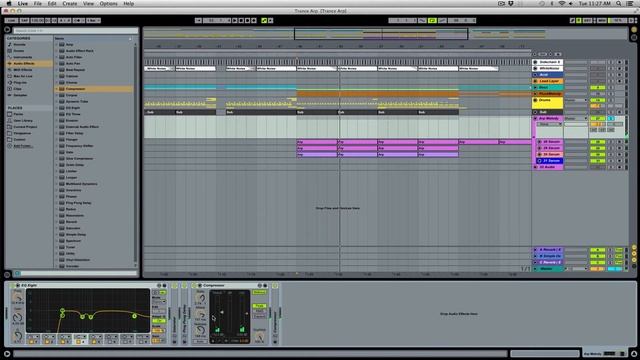Image resolution: width=640 pixels, height=360 pixels.
Task: Unfold the Drums track
Action: [535, 100]
